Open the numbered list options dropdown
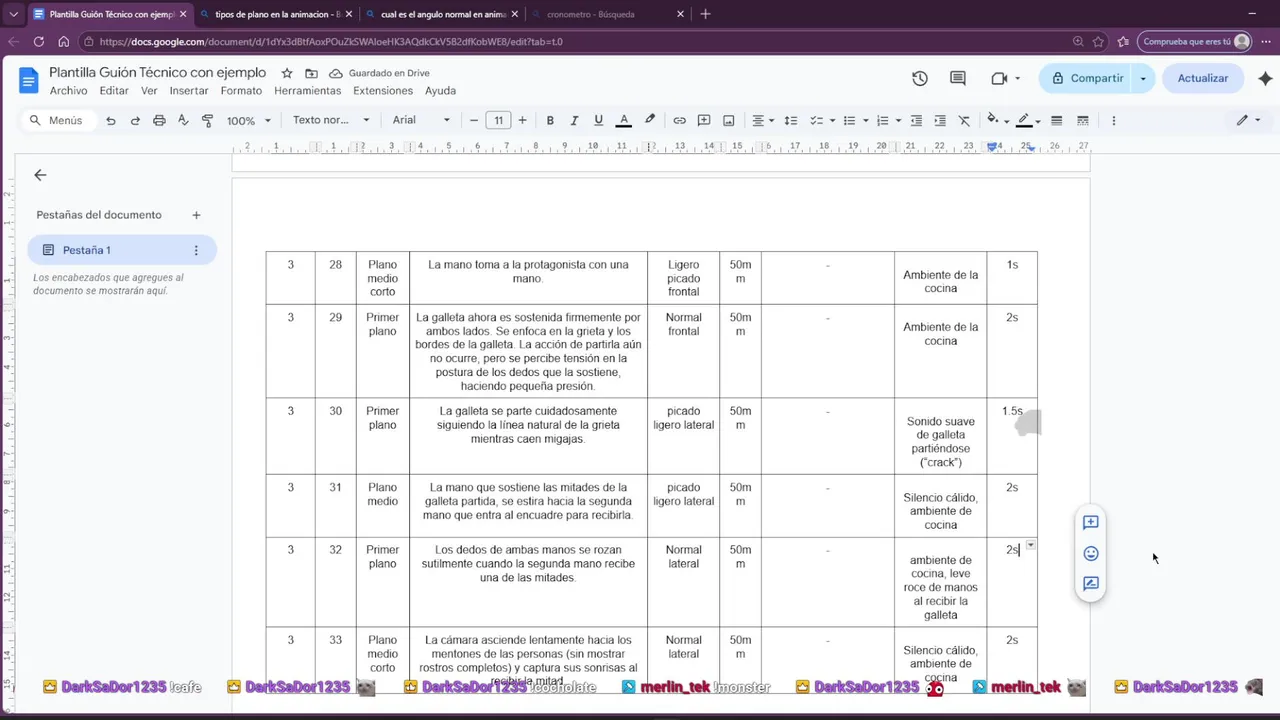 pos(887,120)
